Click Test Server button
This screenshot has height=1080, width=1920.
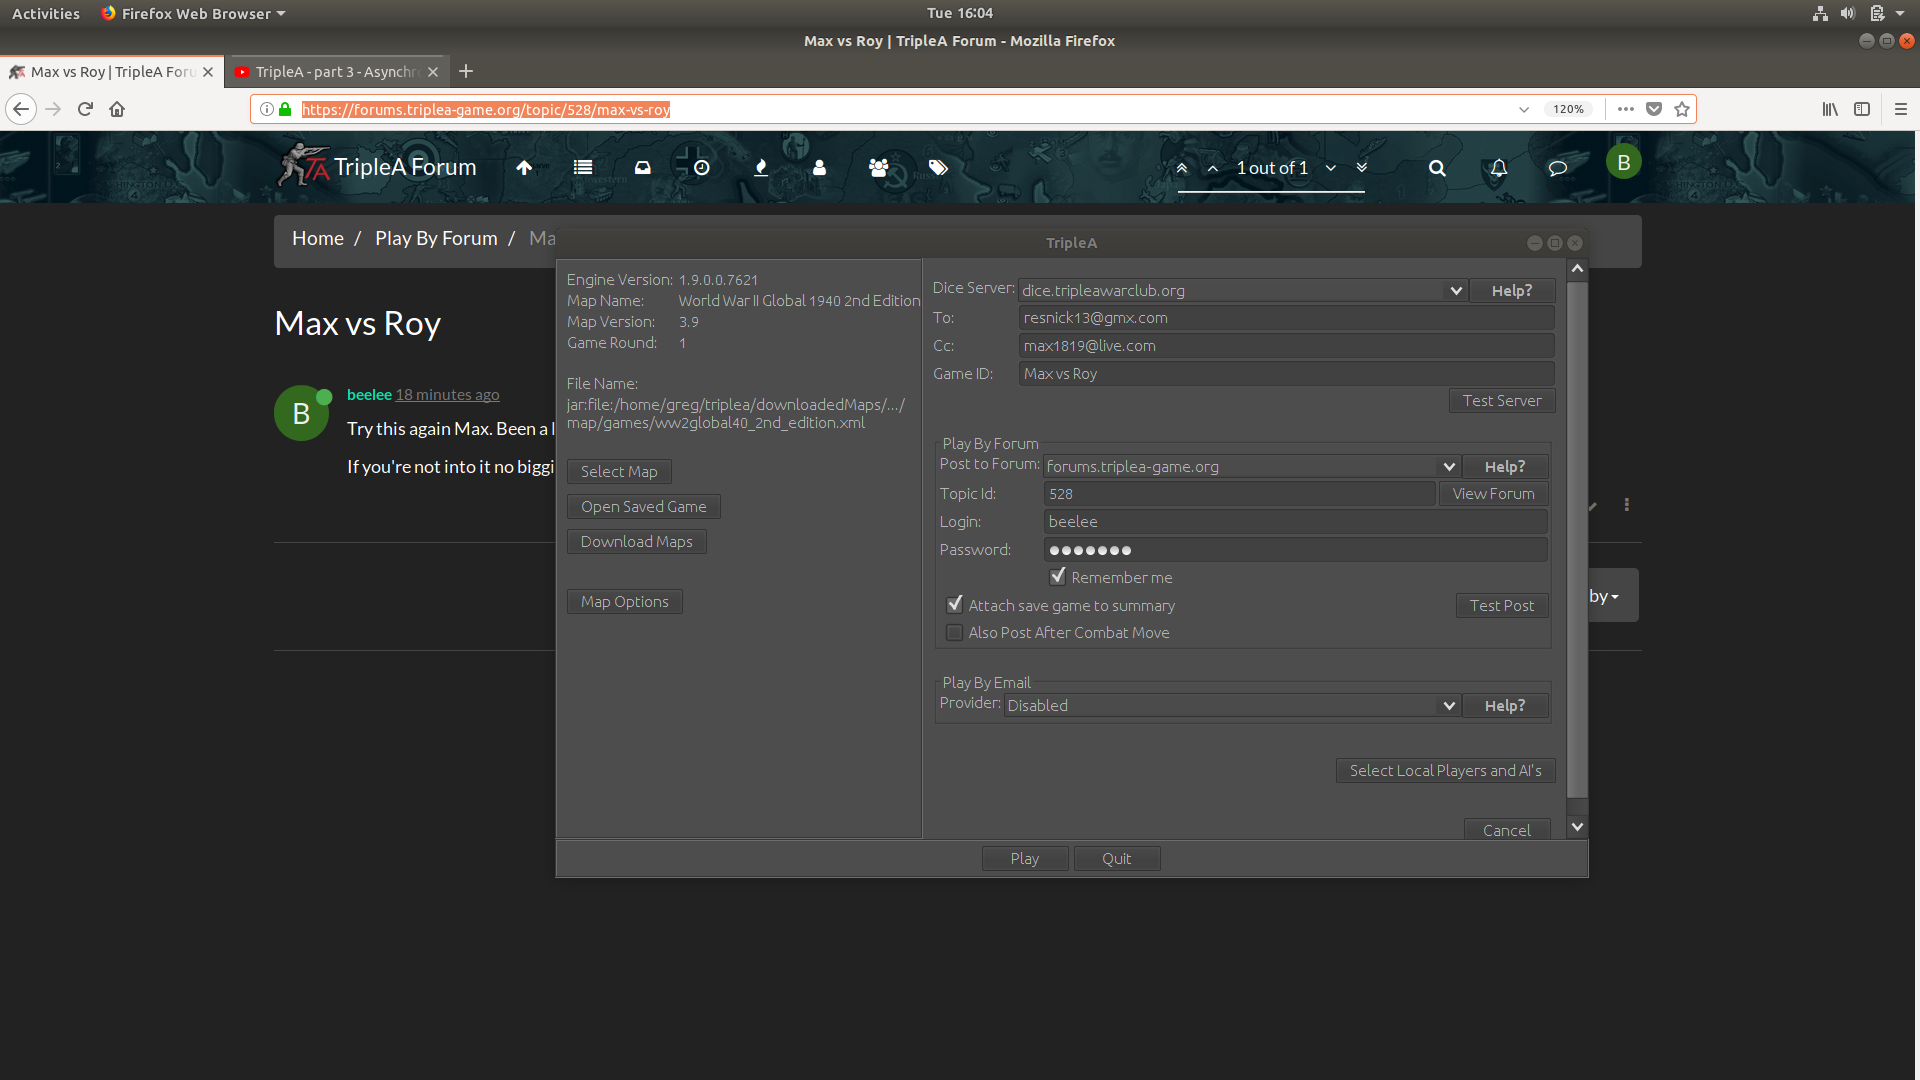1502,400
